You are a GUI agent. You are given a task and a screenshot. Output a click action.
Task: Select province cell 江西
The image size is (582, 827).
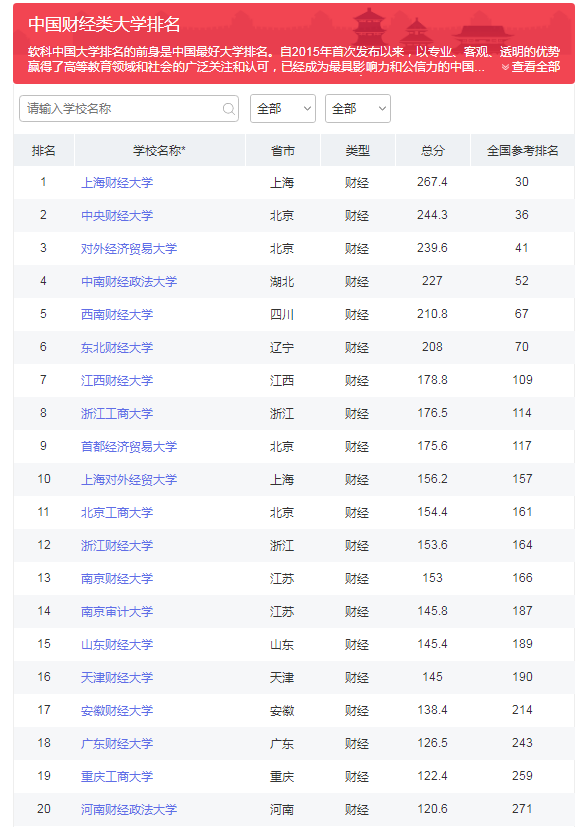click(282, 380)
